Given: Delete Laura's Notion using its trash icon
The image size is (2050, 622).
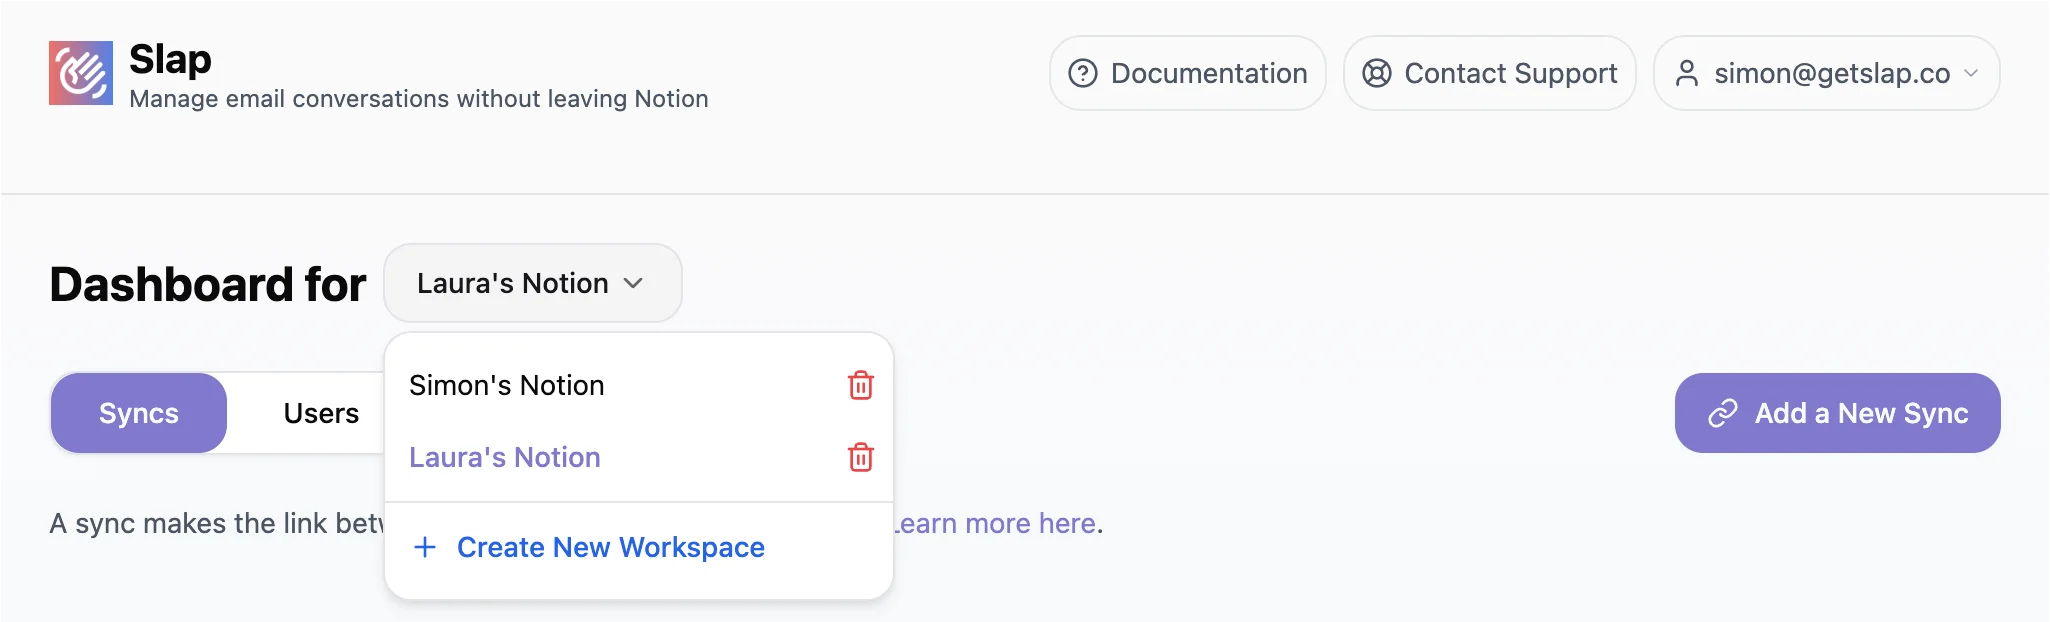Looking at the screenshot, I should 860,457.
